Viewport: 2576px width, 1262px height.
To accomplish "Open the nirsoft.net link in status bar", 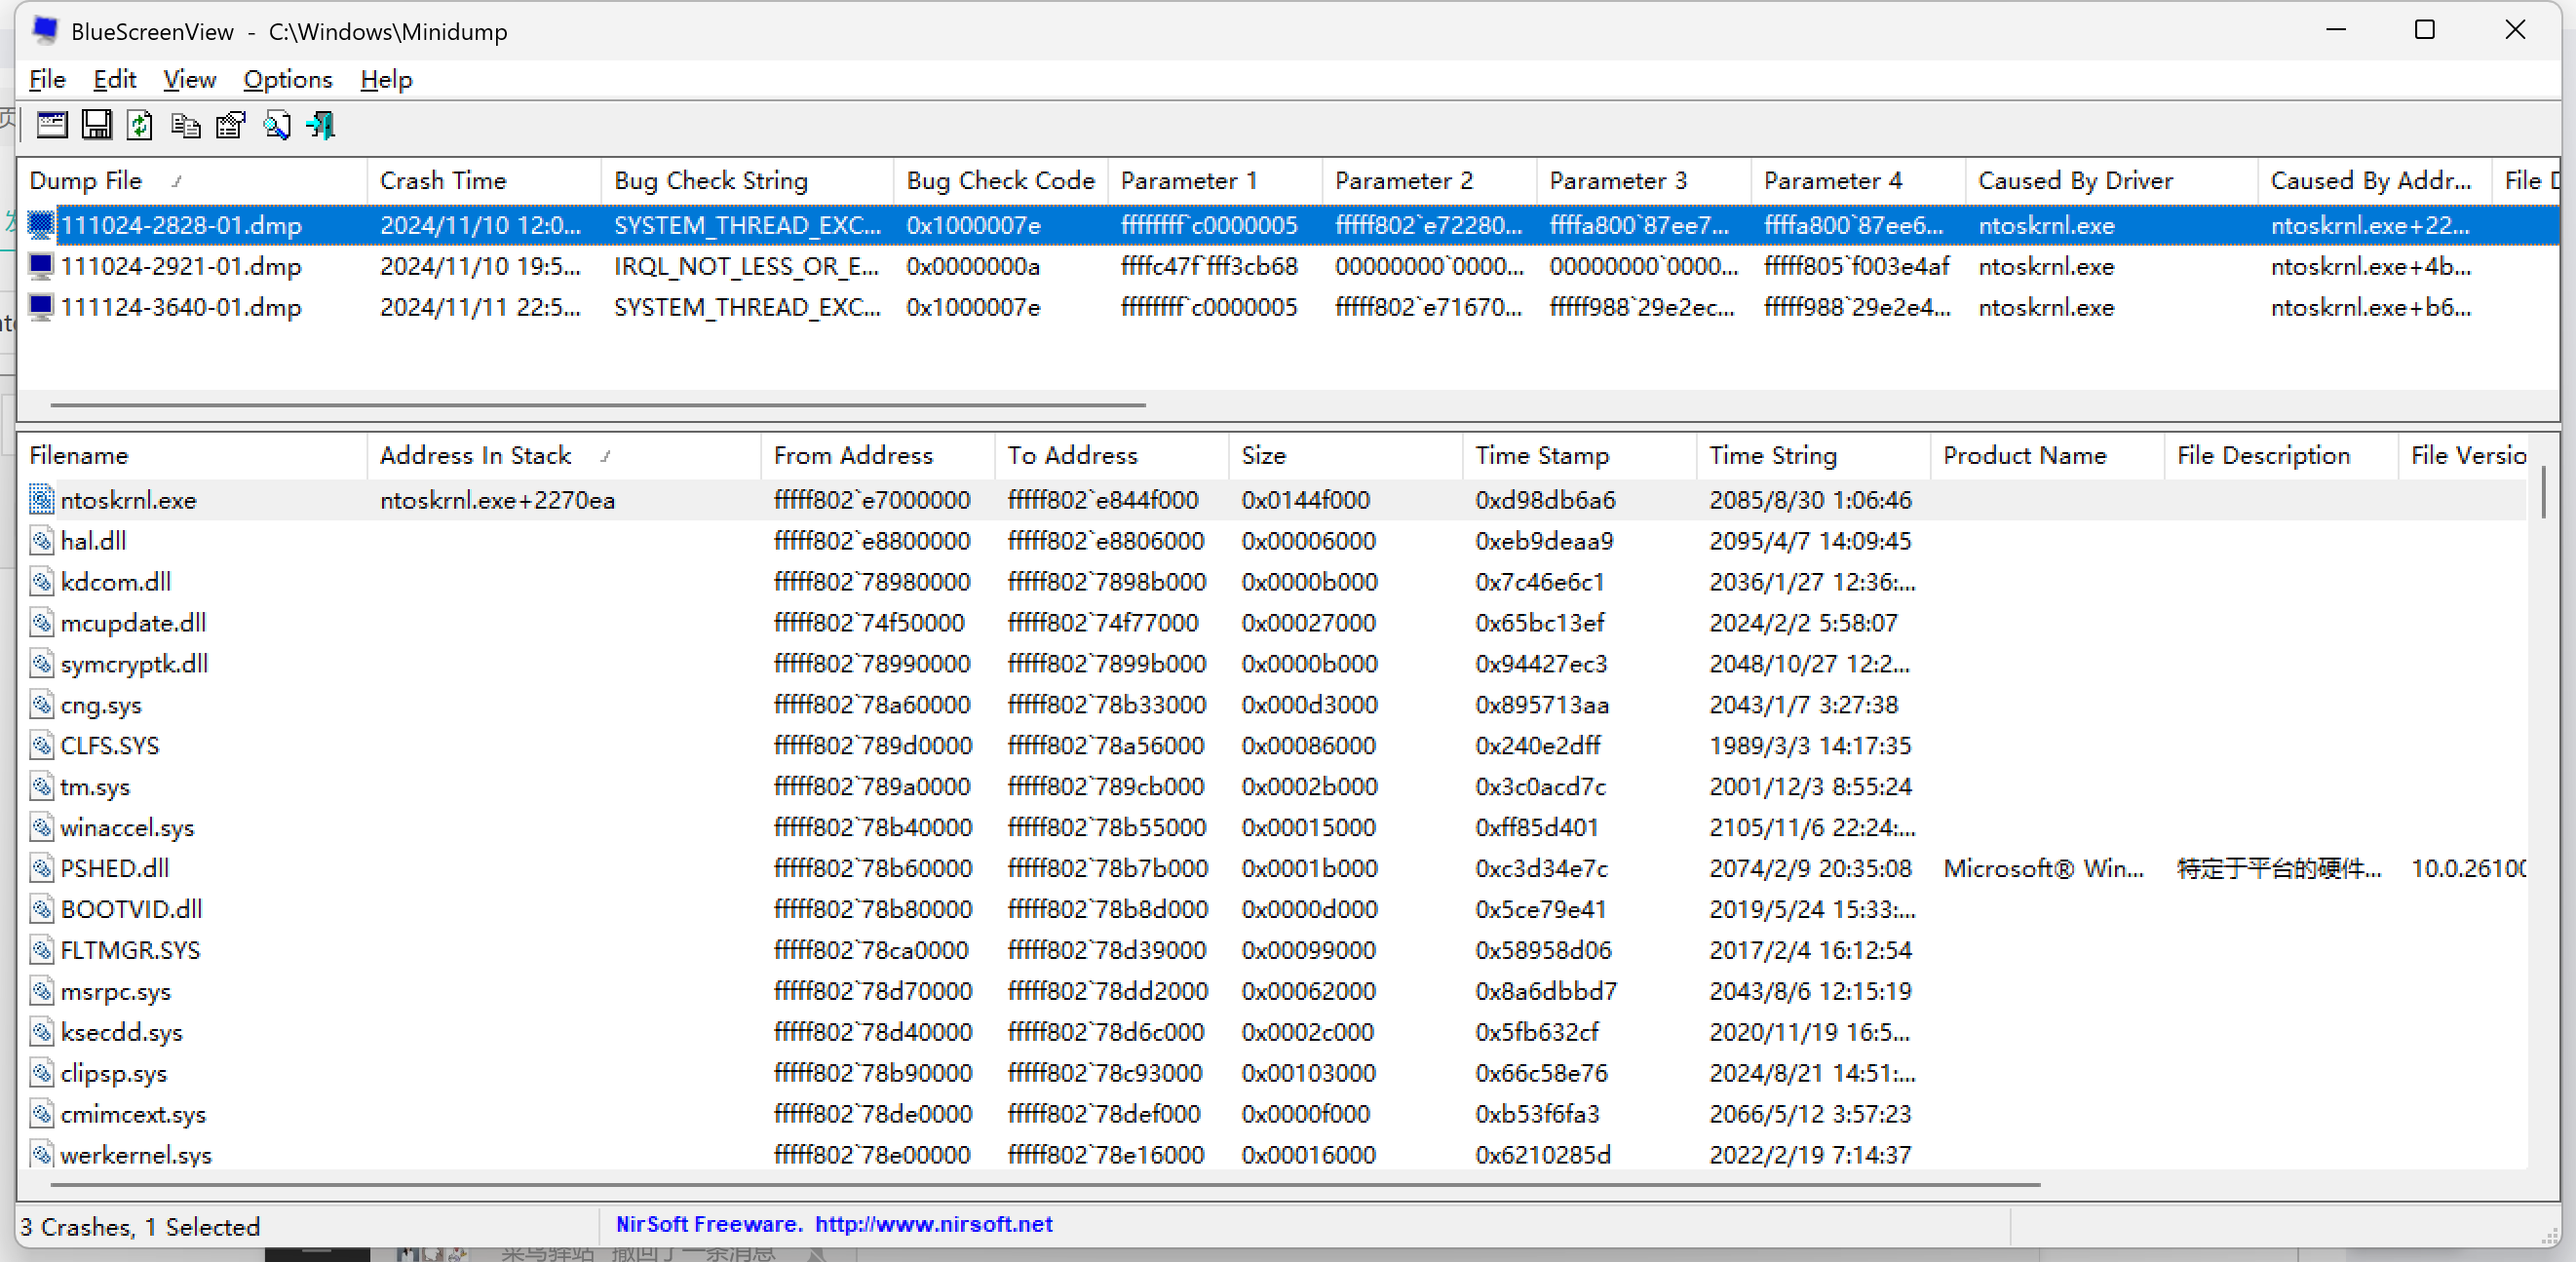I will click(933, 1224).
